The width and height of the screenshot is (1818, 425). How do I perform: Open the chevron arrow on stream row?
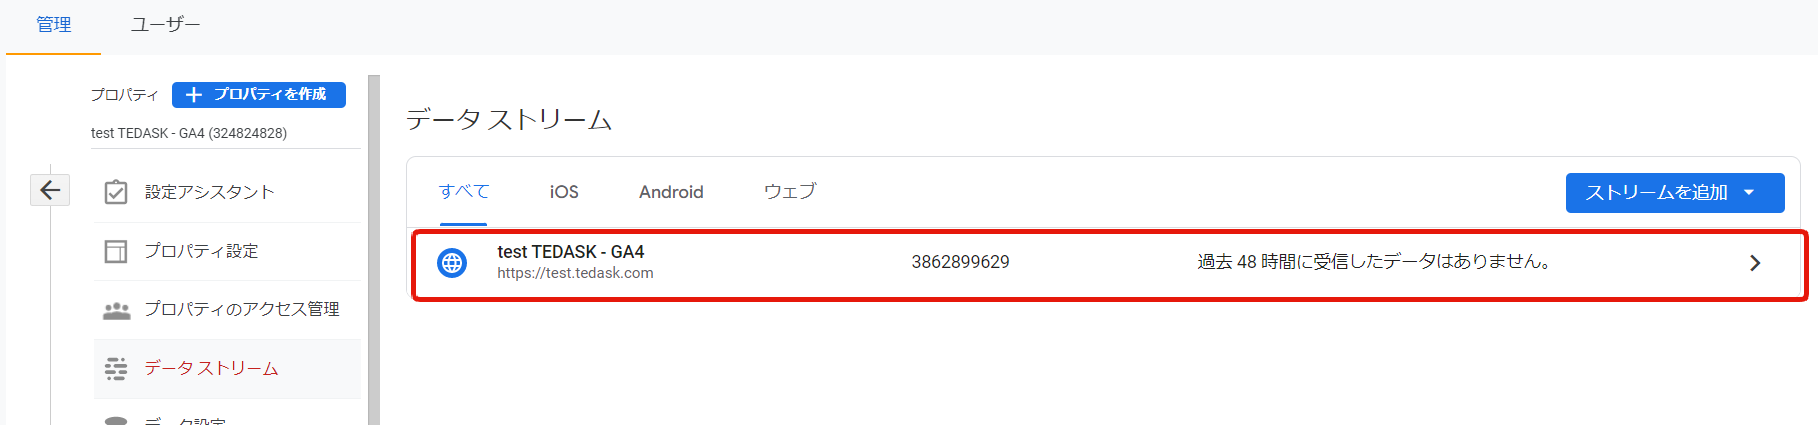click(1754, 263)
